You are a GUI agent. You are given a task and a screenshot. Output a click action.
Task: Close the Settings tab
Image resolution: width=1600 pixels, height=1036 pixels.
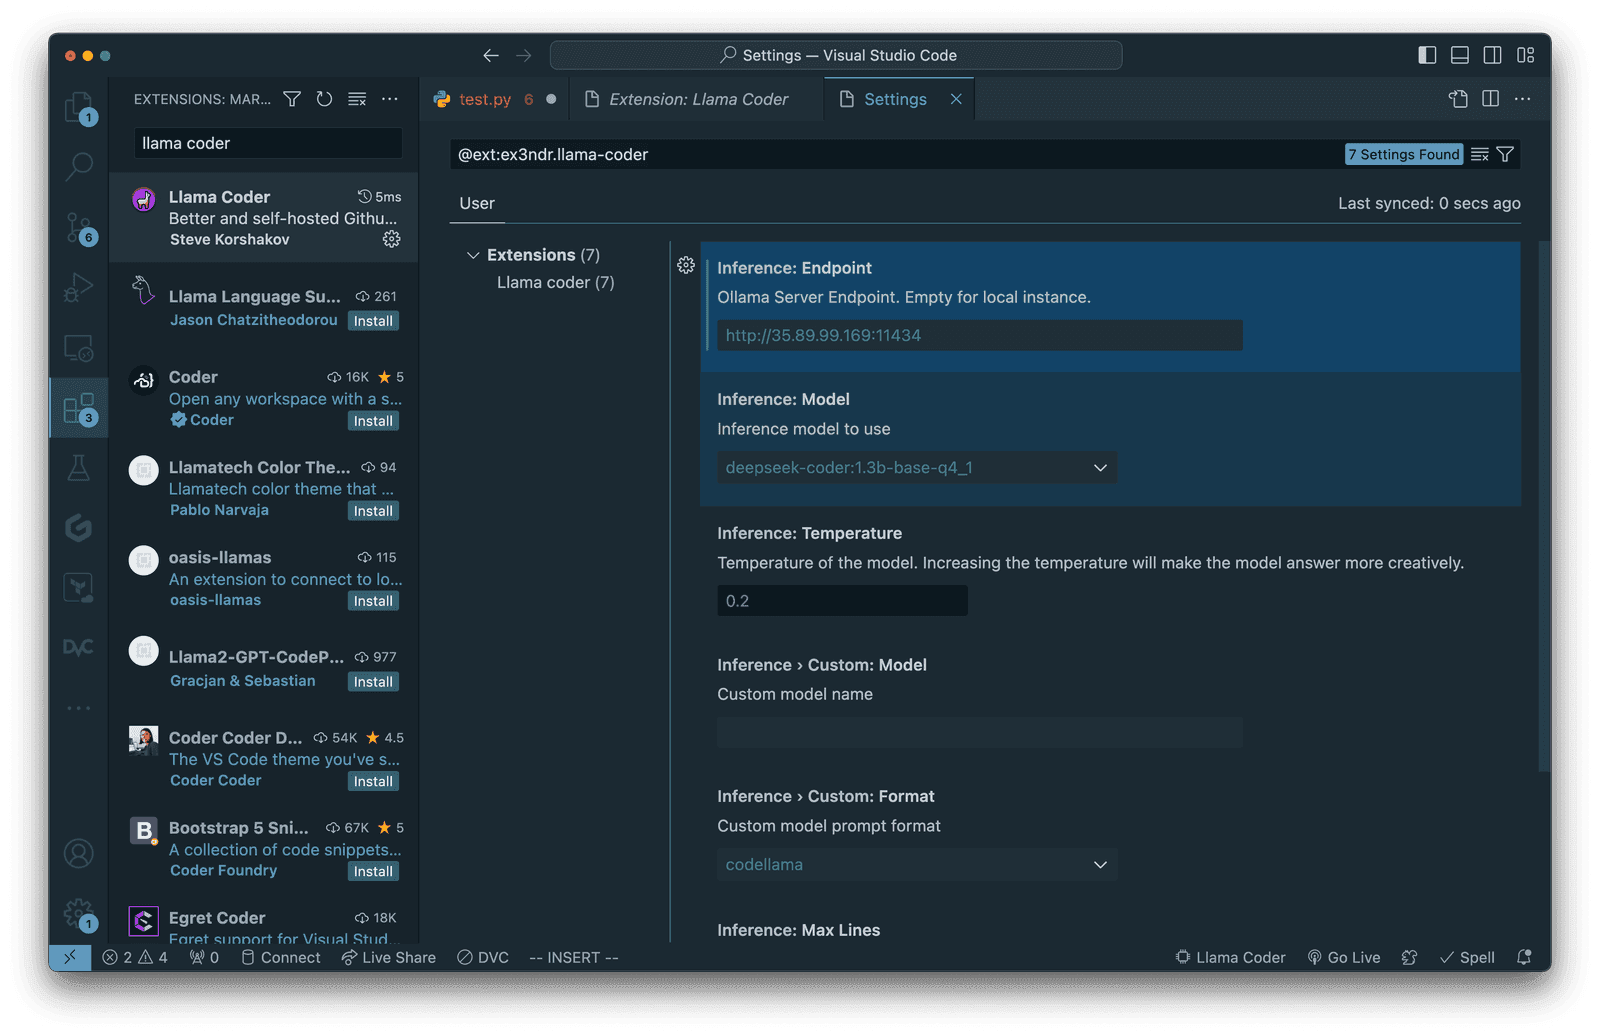tap(956, 99)
